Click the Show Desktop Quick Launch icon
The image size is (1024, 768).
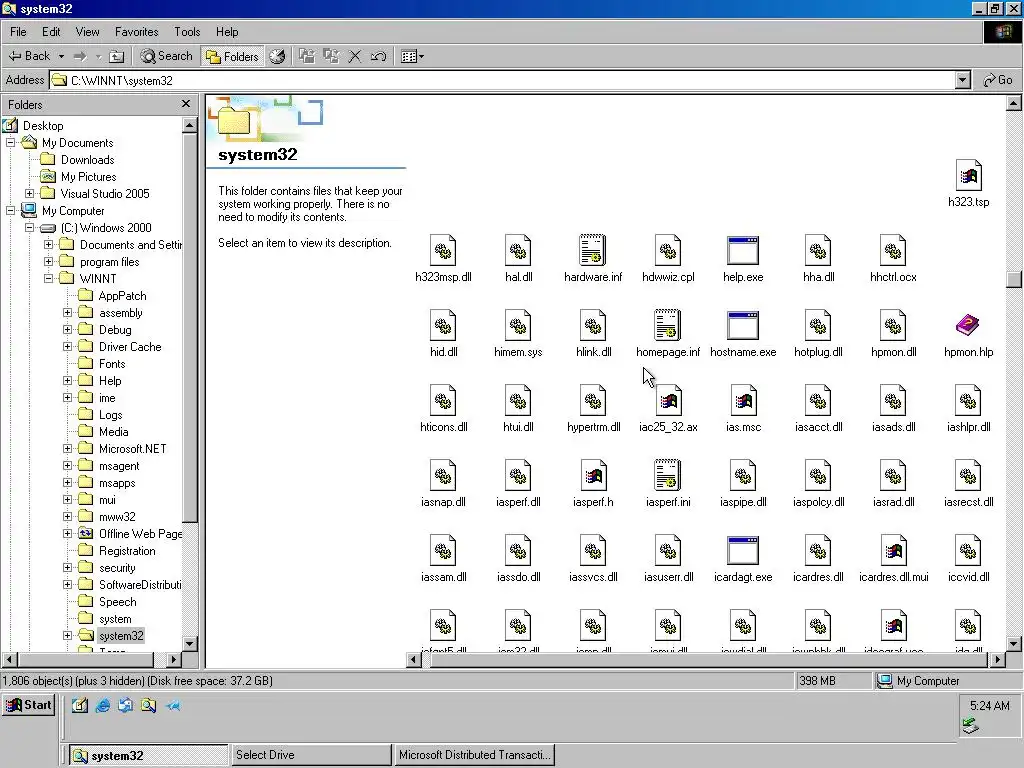coord(80,705)
